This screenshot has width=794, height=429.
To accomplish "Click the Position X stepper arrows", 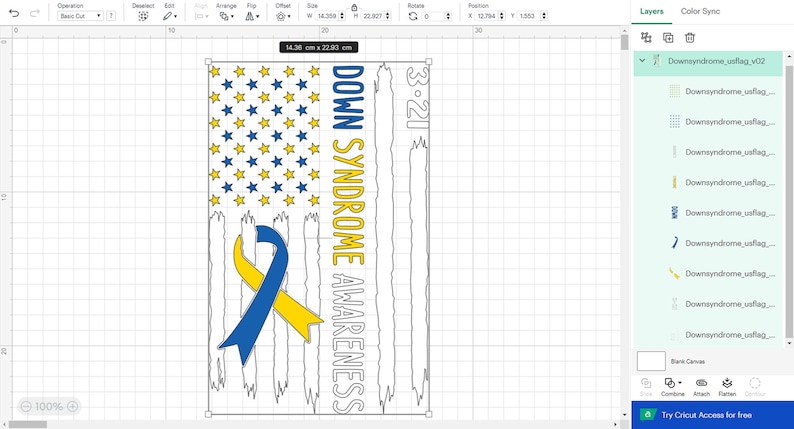I will tap(502, 16).
